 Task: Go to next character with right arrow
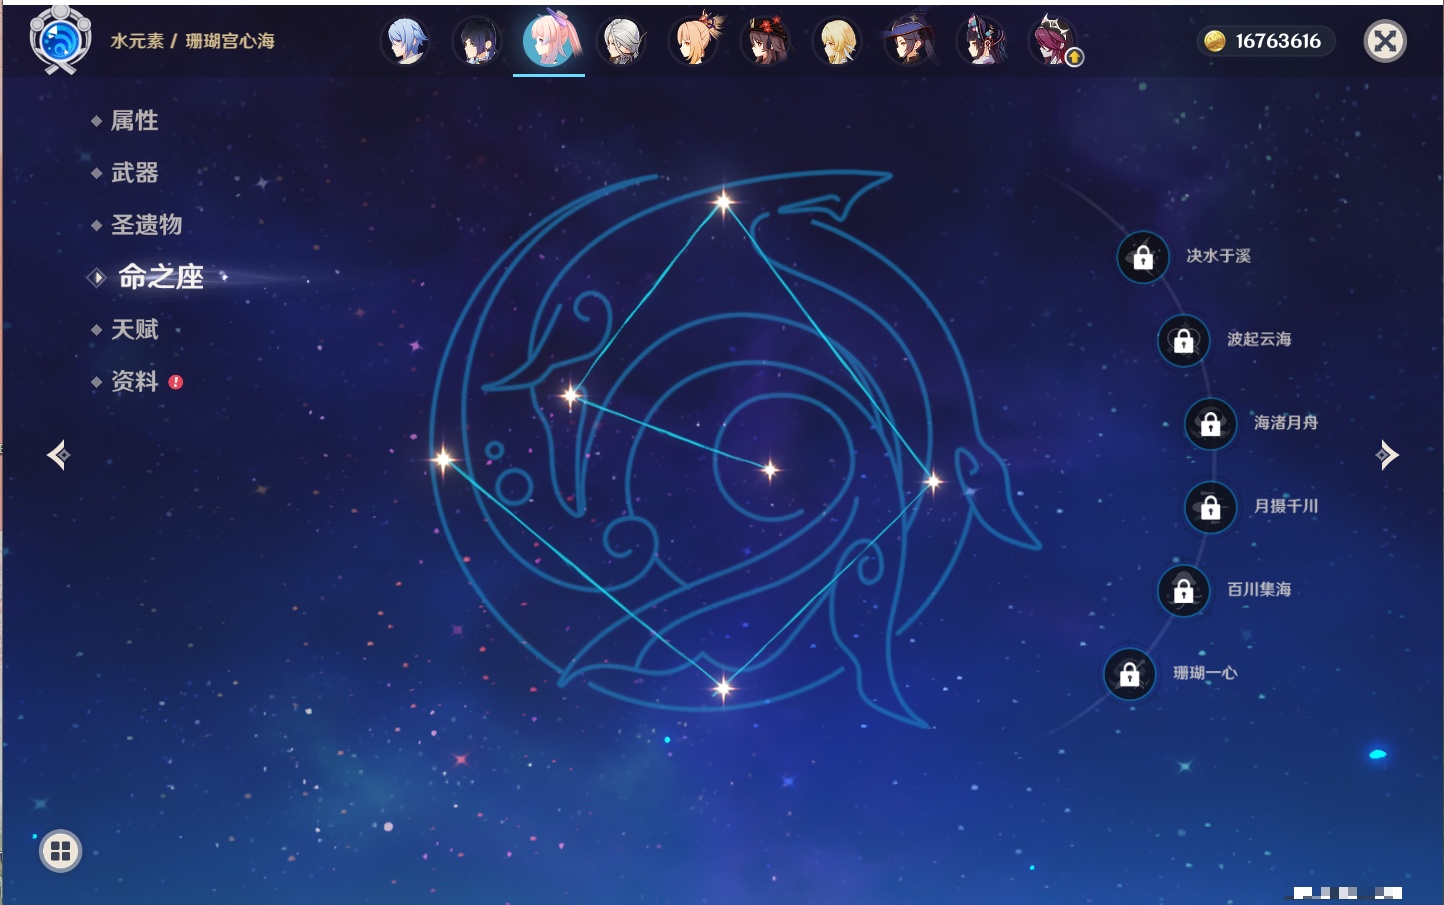(x=1387, y=455)
